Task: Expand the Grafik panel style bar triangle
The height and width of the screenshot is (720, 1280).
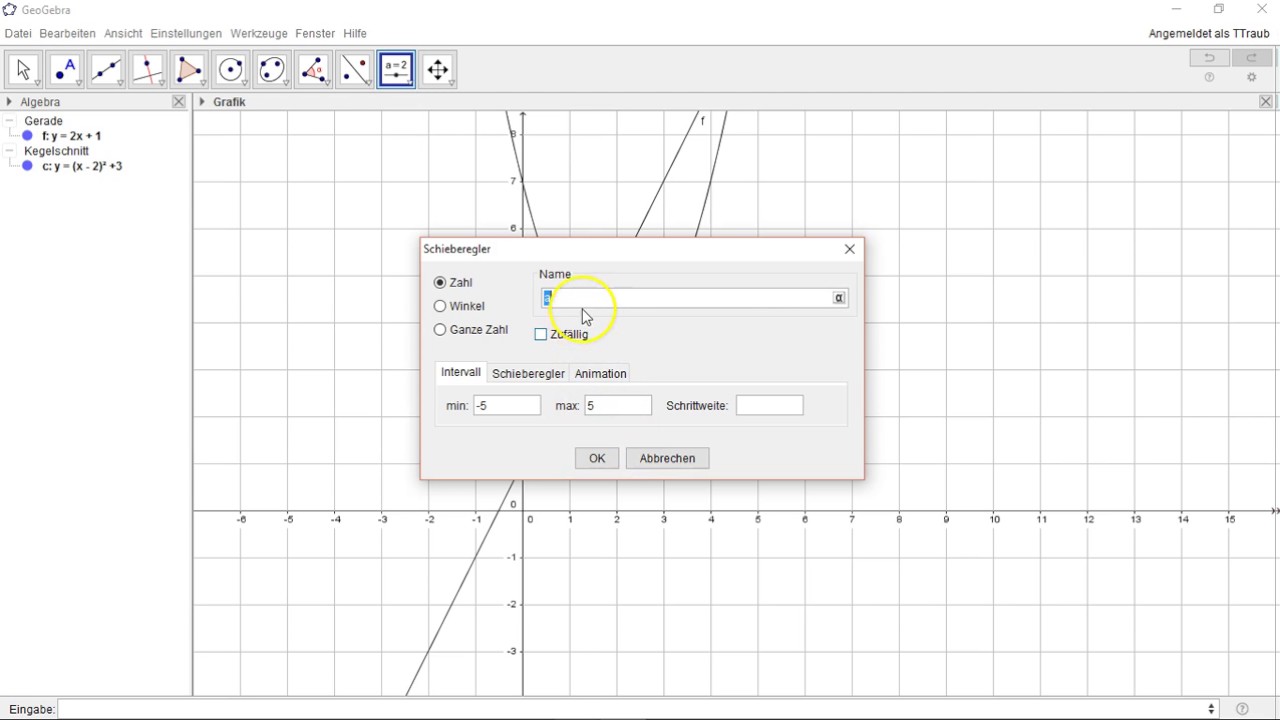Action: [x=202, y=102]
